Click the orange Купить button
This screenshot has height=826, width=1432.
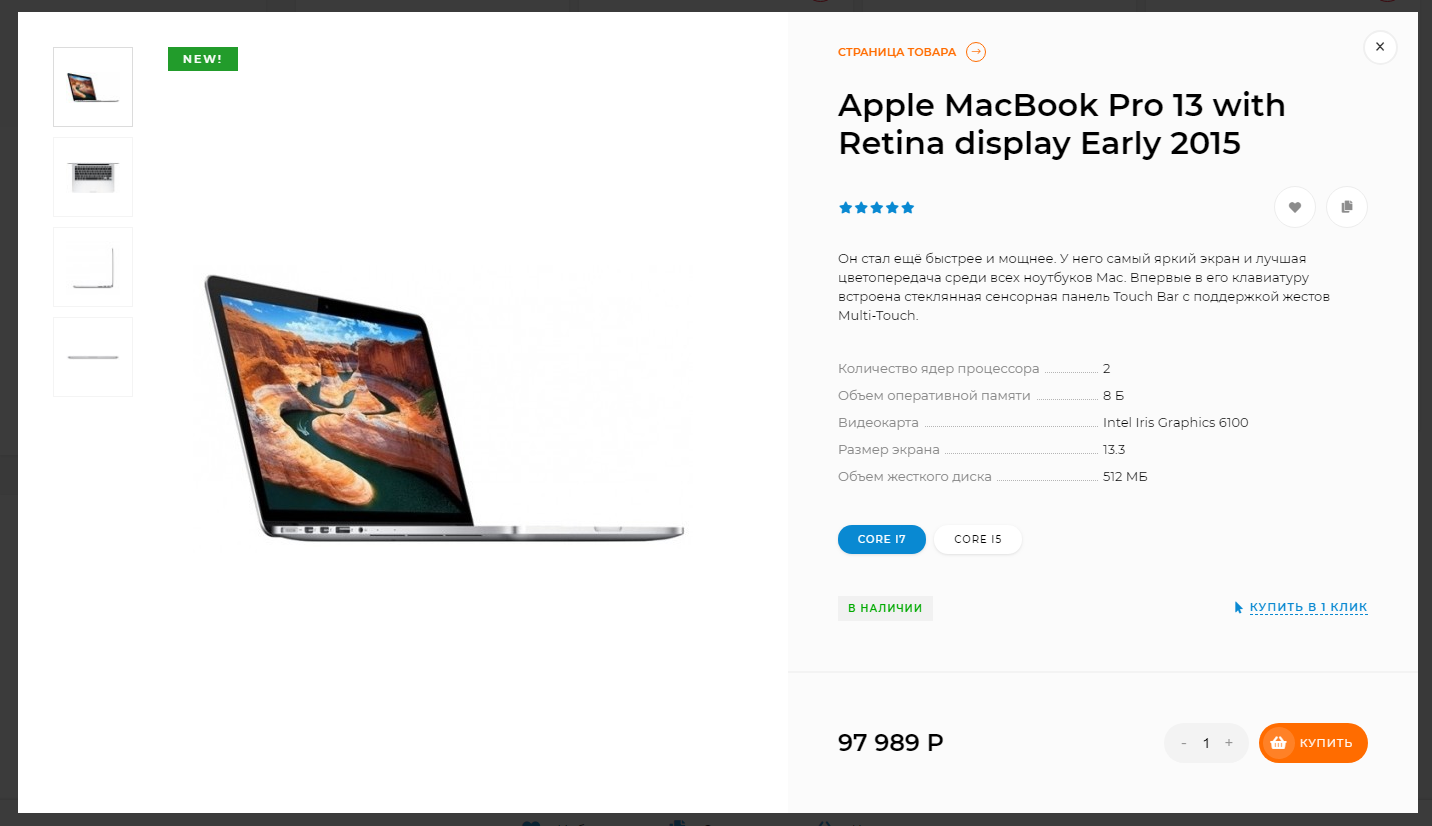coord(1313,743)
